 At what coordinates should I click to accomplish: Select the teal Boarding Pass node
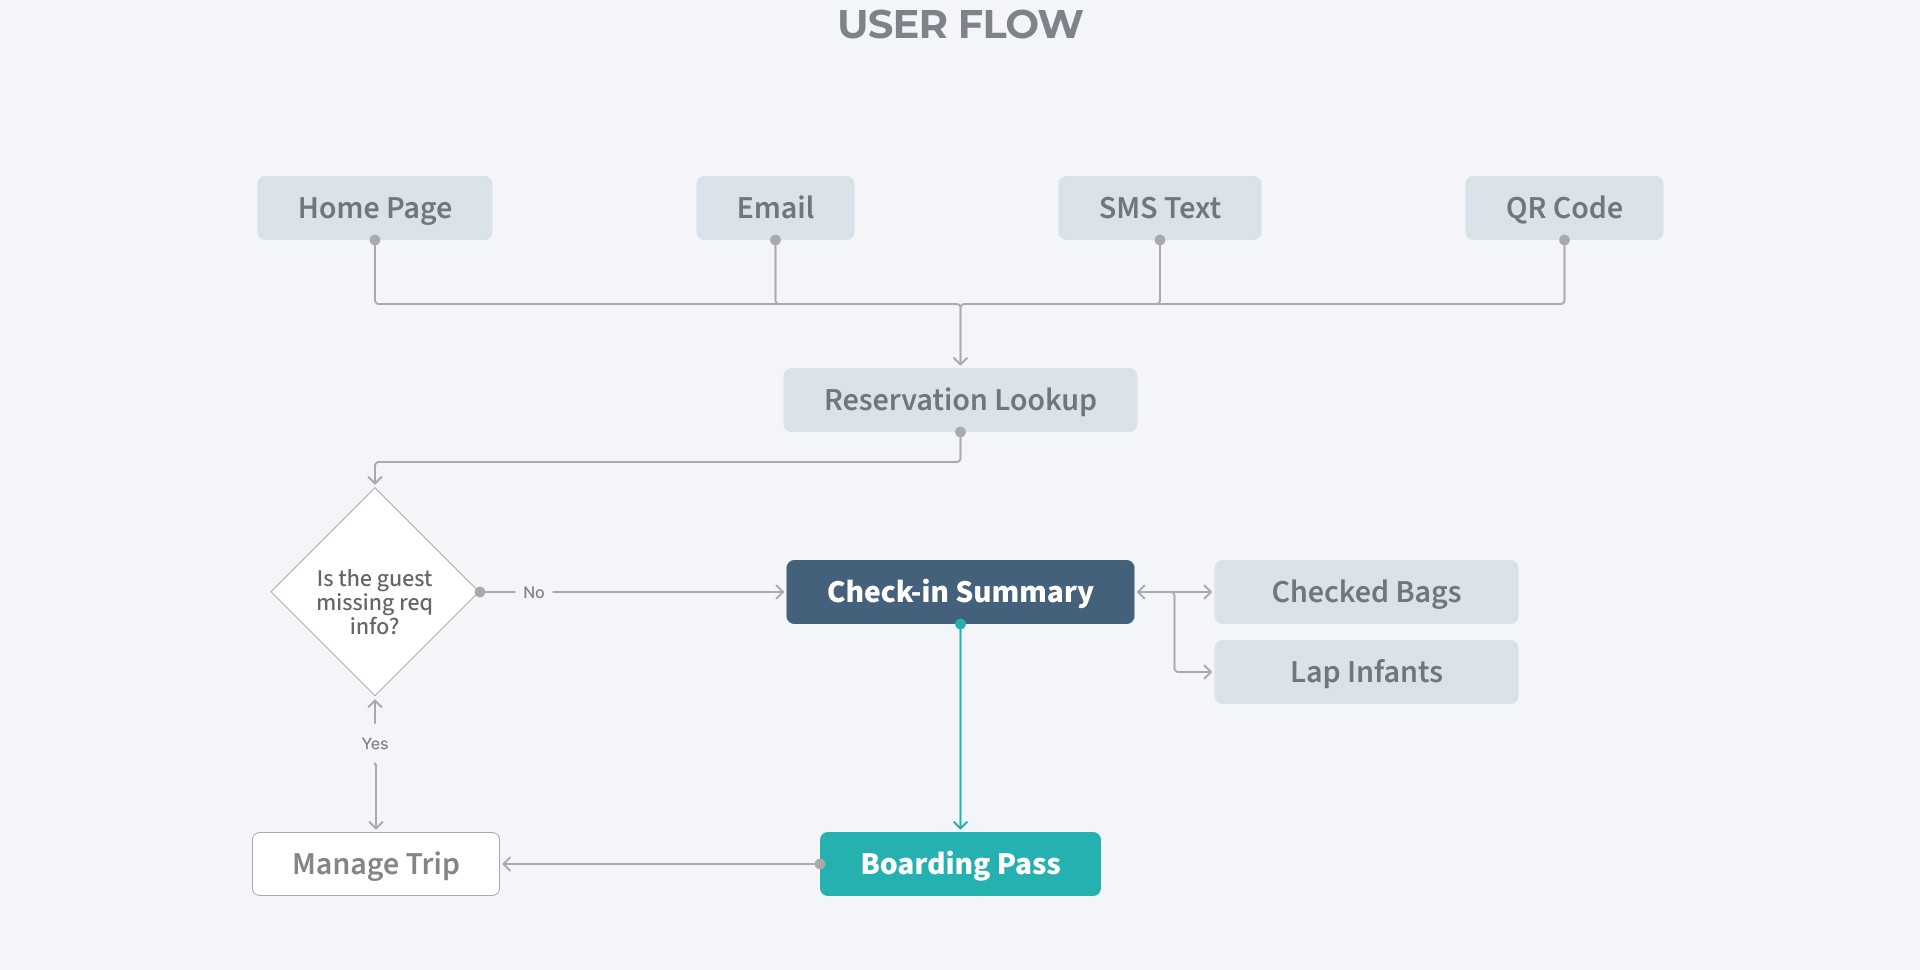(x=960, y=864)
